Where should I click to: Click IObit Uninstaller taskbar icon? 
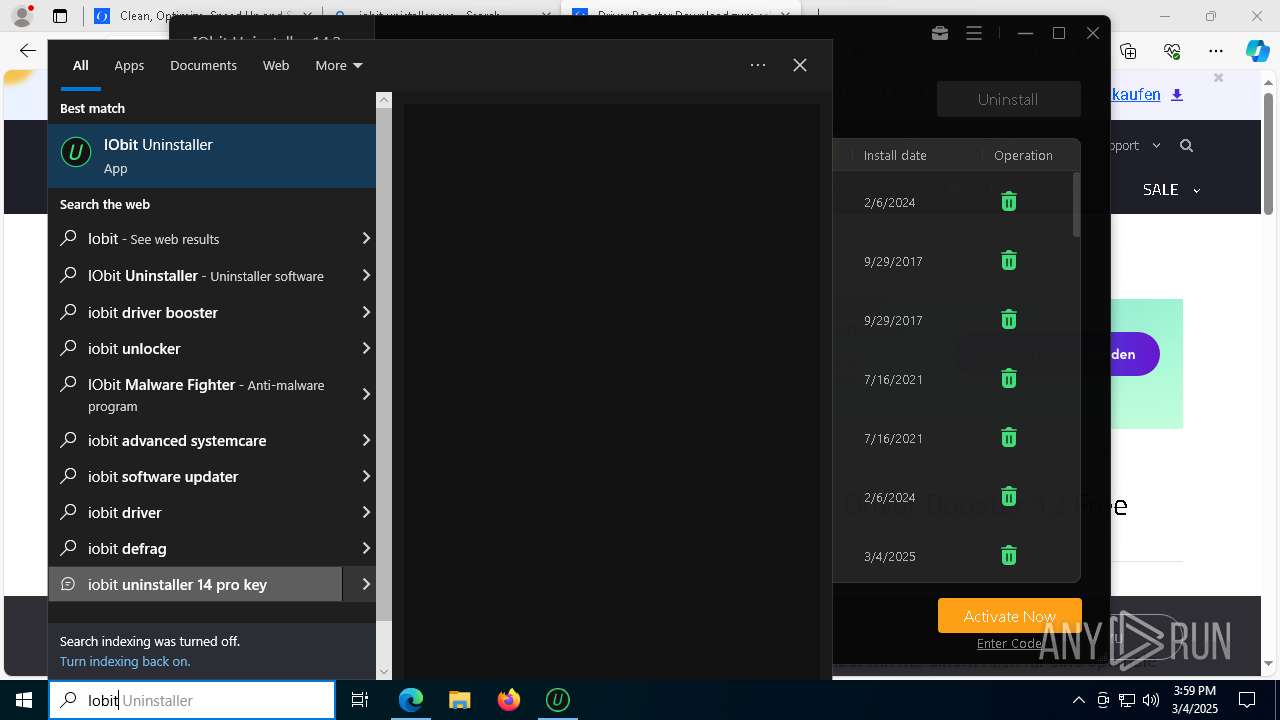[558, 700]
